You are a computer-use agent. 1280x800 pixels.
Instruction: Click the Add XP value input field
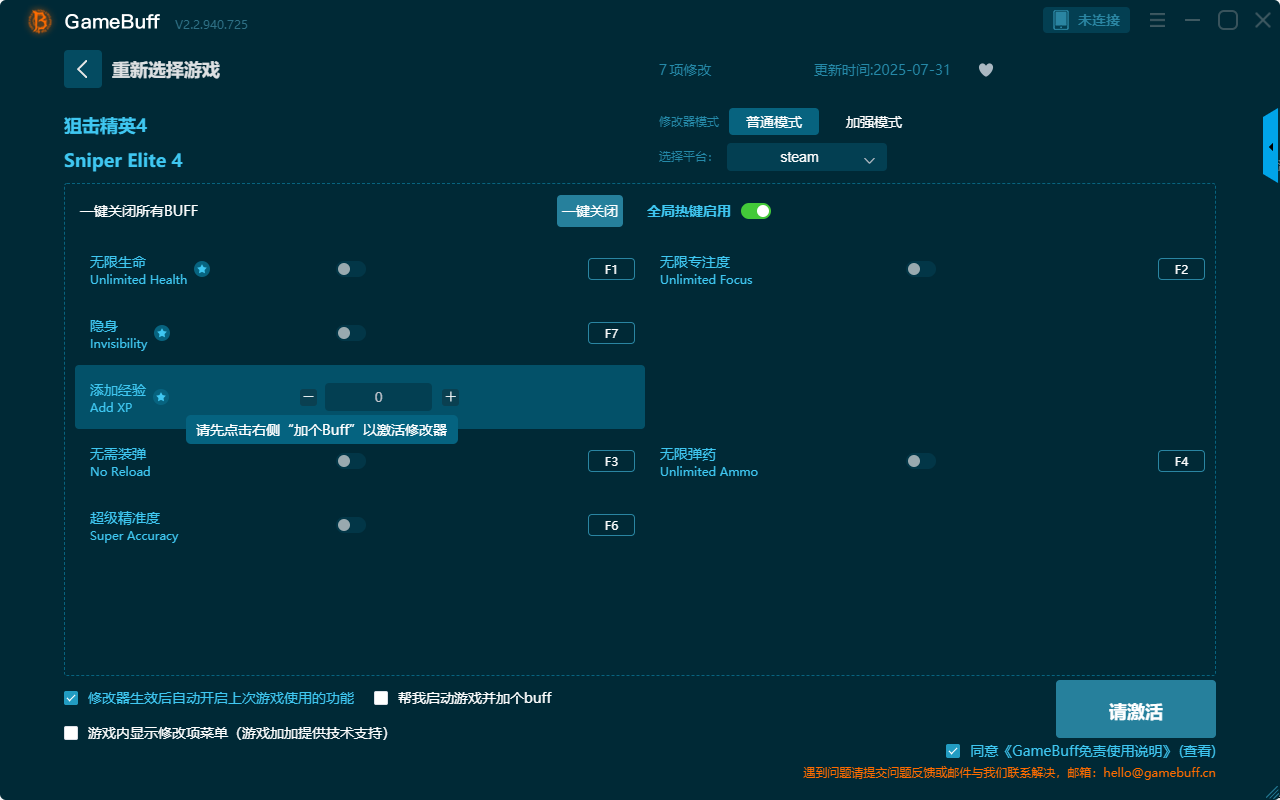379,397
